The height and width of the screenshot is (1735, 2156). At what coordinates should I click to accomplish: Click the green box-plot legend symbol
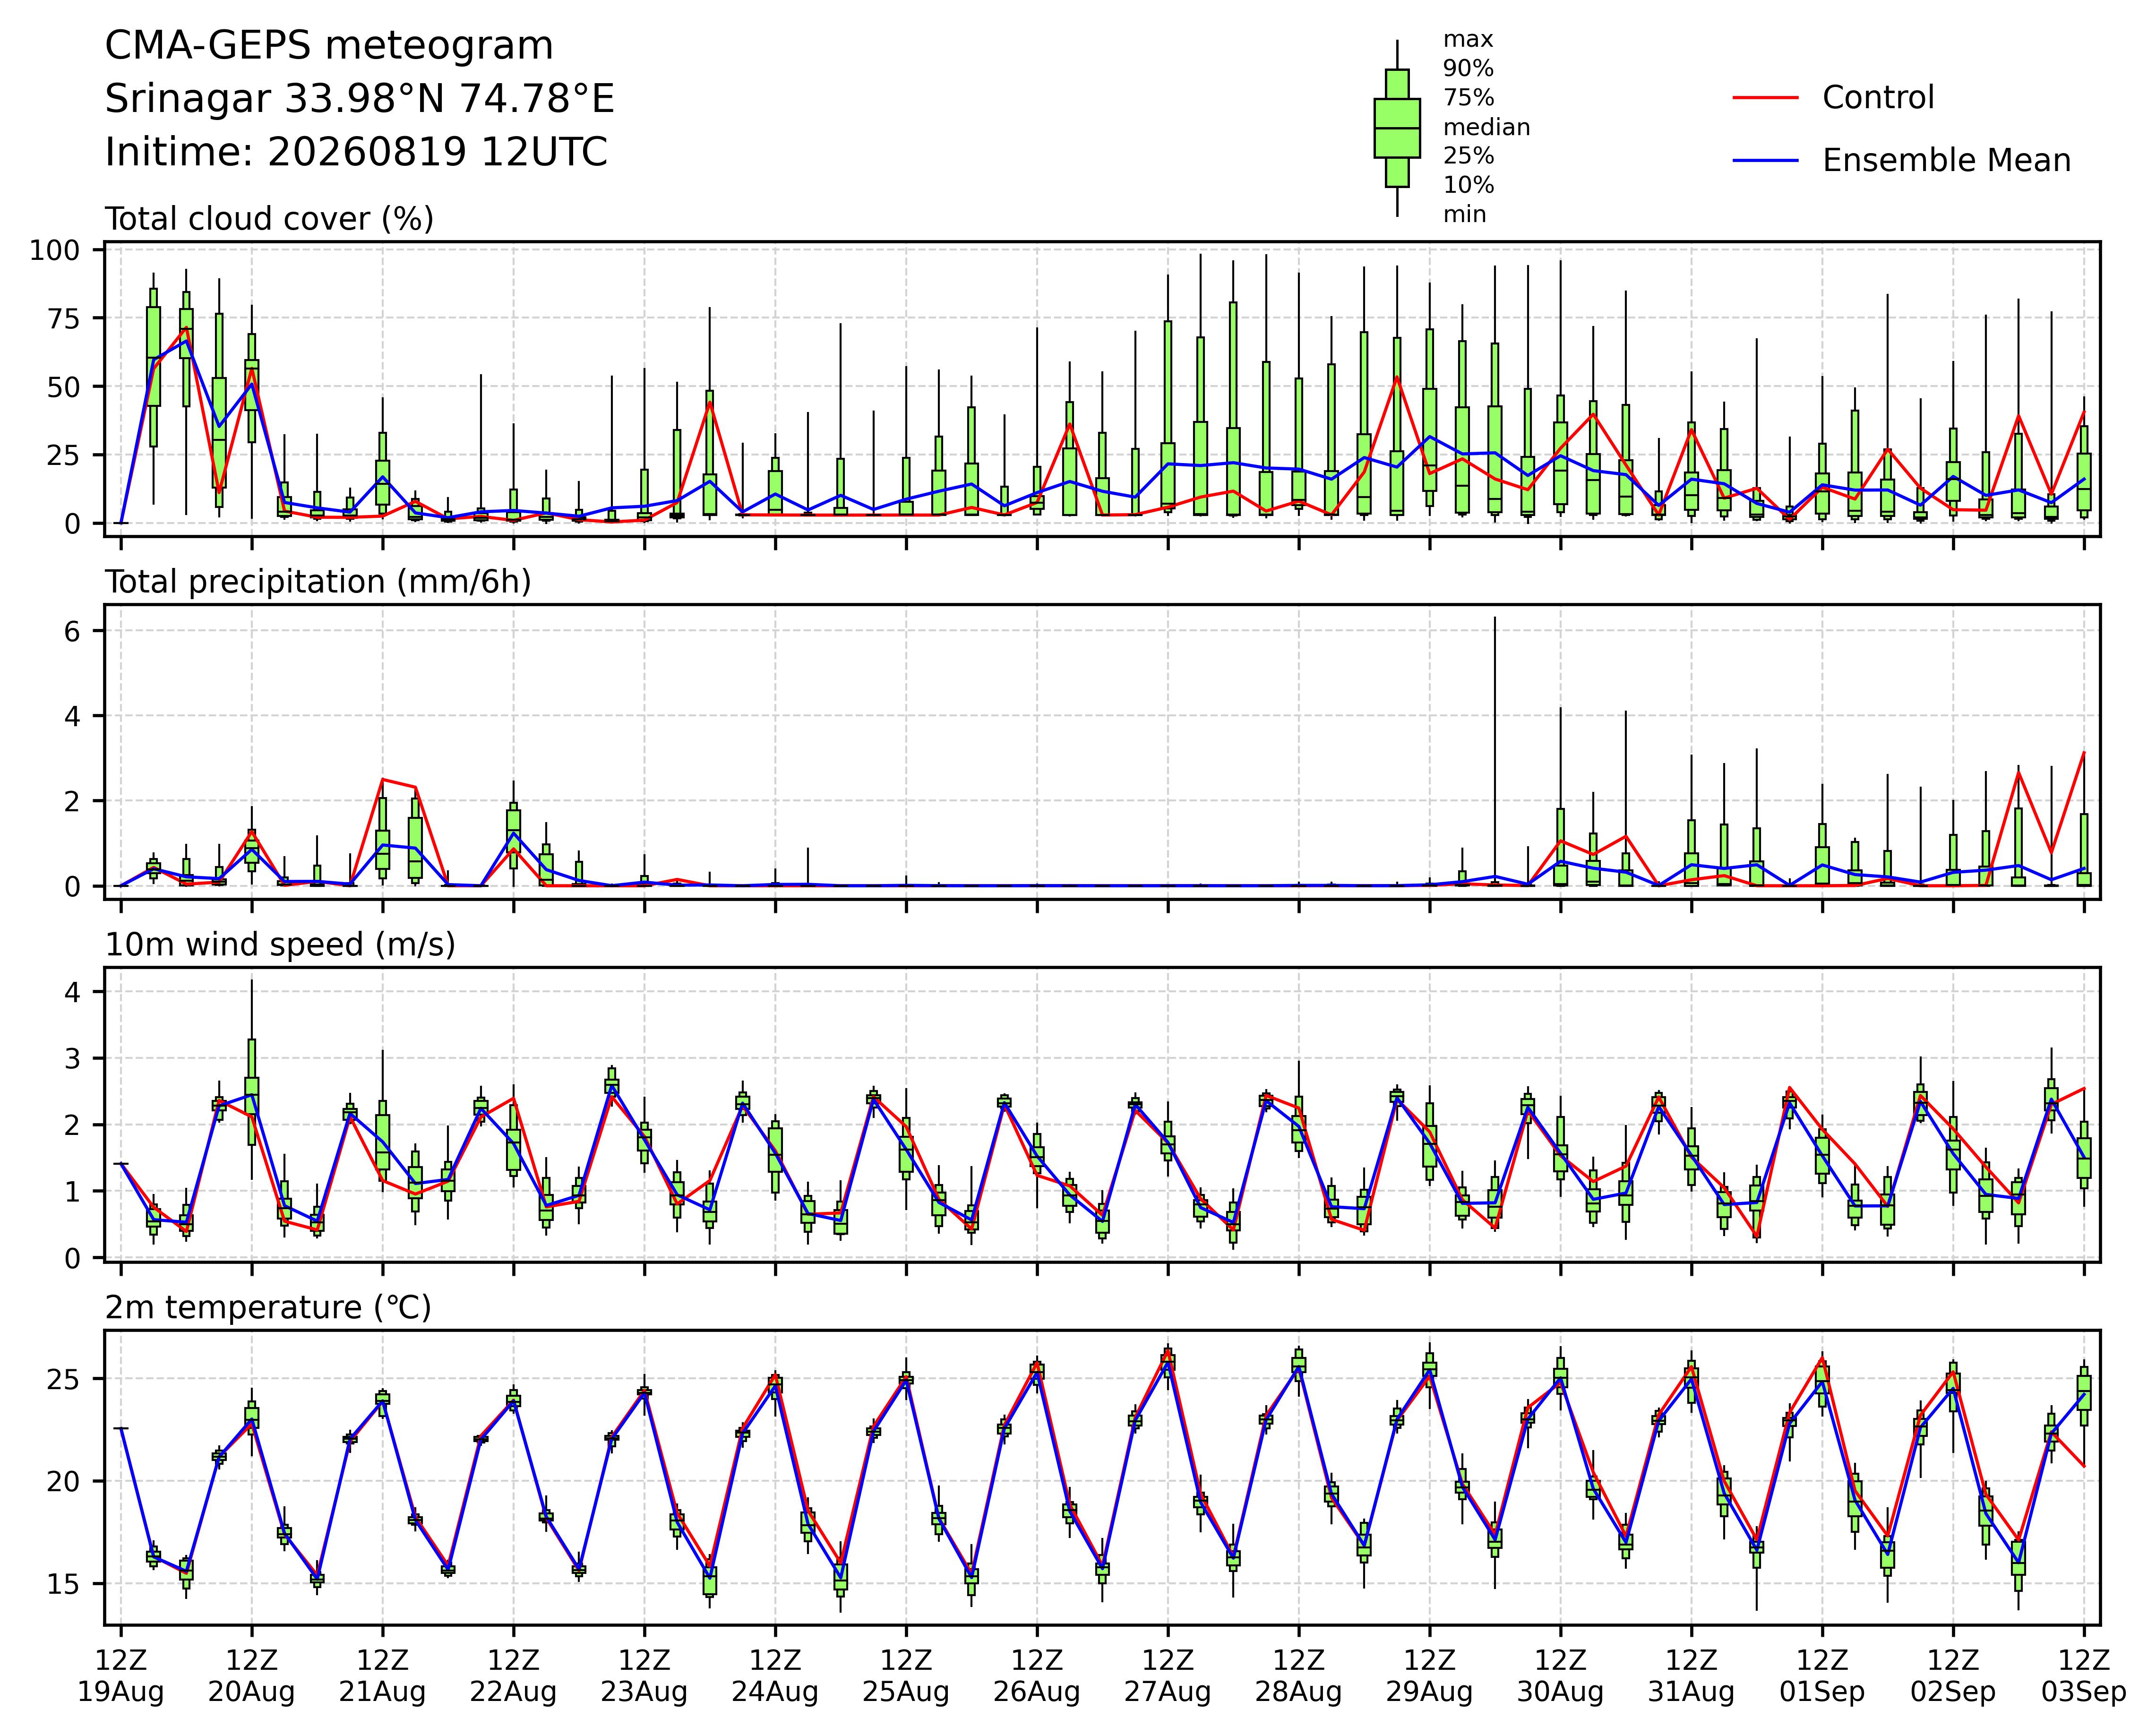point(1397,128)
